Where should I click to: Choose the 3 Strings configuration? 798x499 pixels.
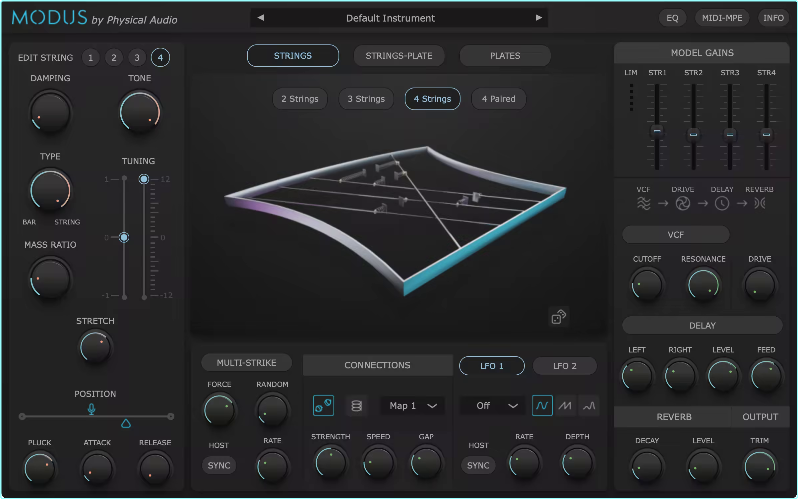(x=366, y=99)
